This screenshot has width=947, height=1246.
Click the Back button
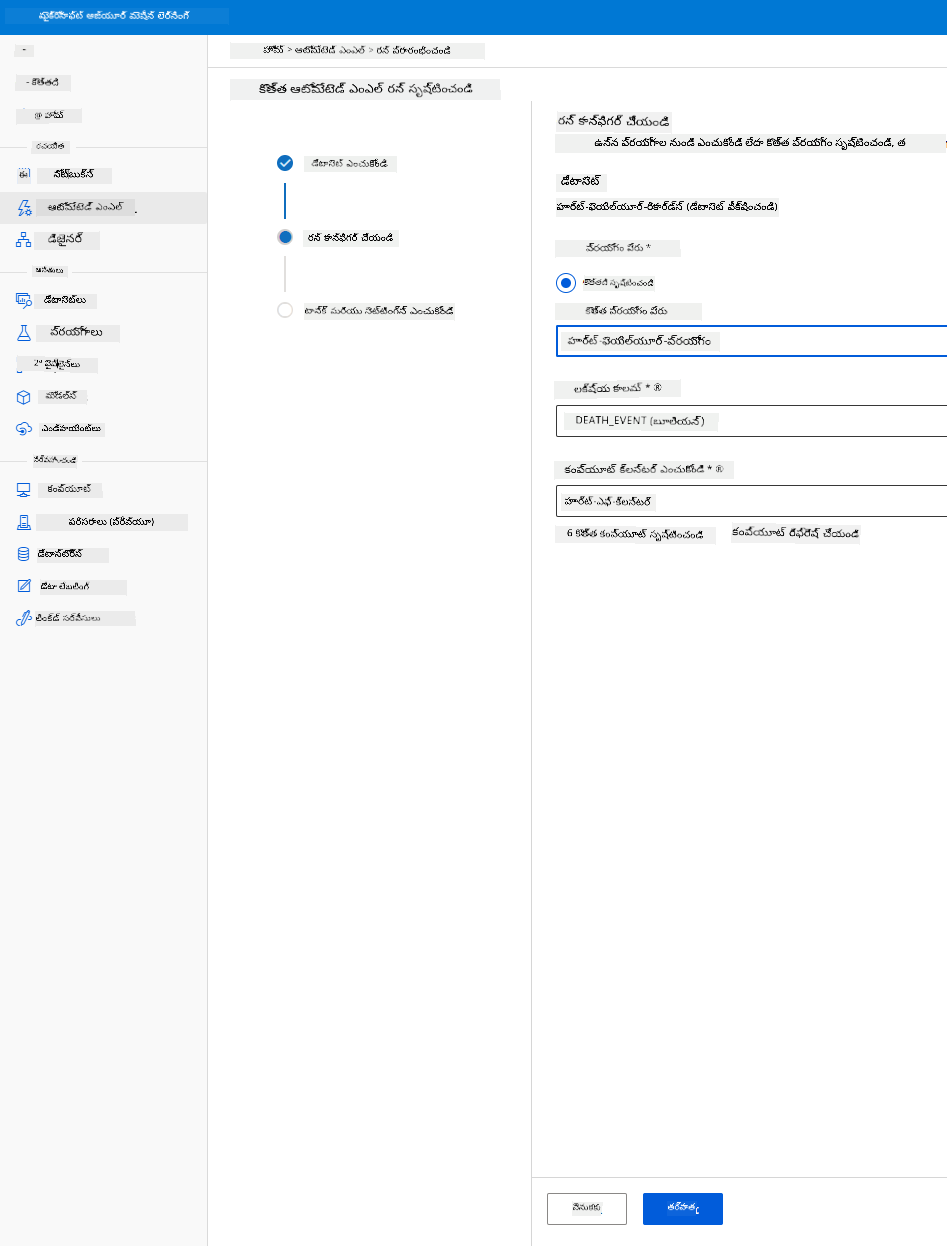tap(587, 1209)
